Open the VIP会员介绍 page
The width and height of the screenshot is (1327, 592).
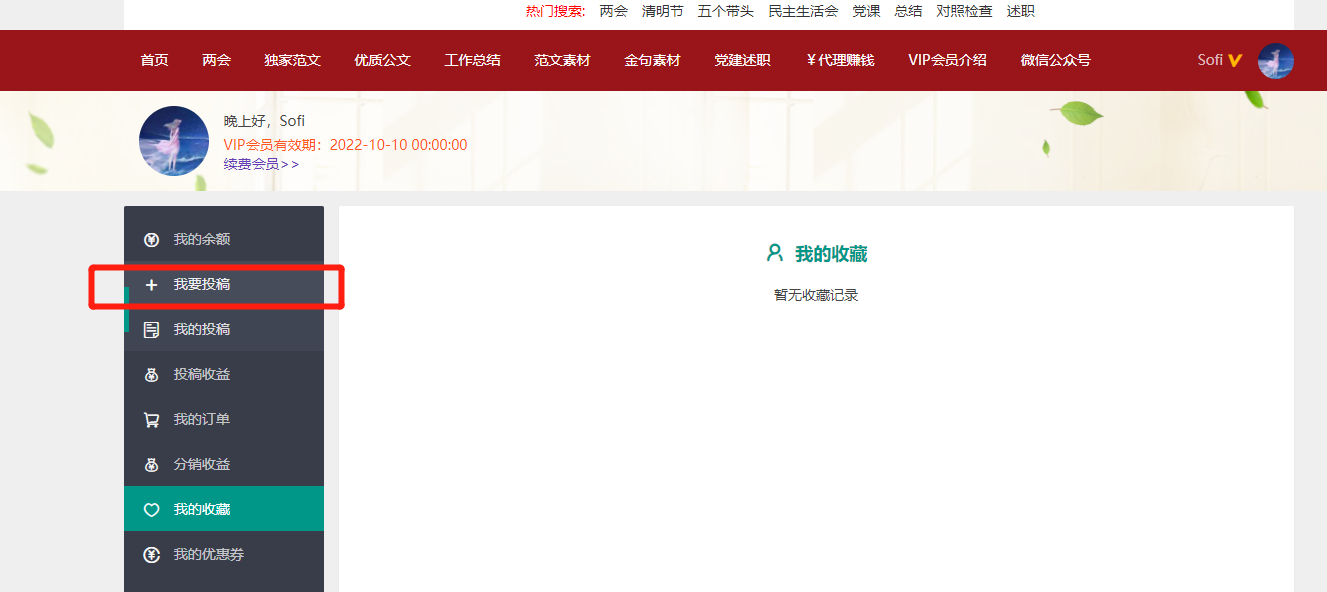tap(947, 60)
